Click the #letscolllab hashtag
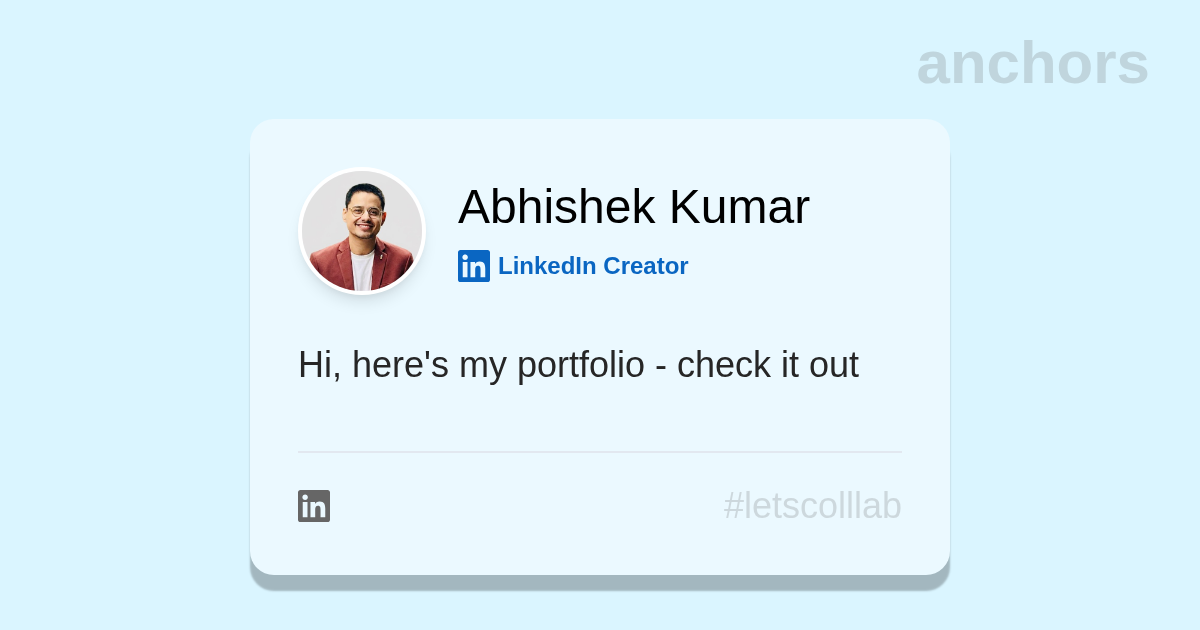1200x630 pixels. tap(812, 506)
